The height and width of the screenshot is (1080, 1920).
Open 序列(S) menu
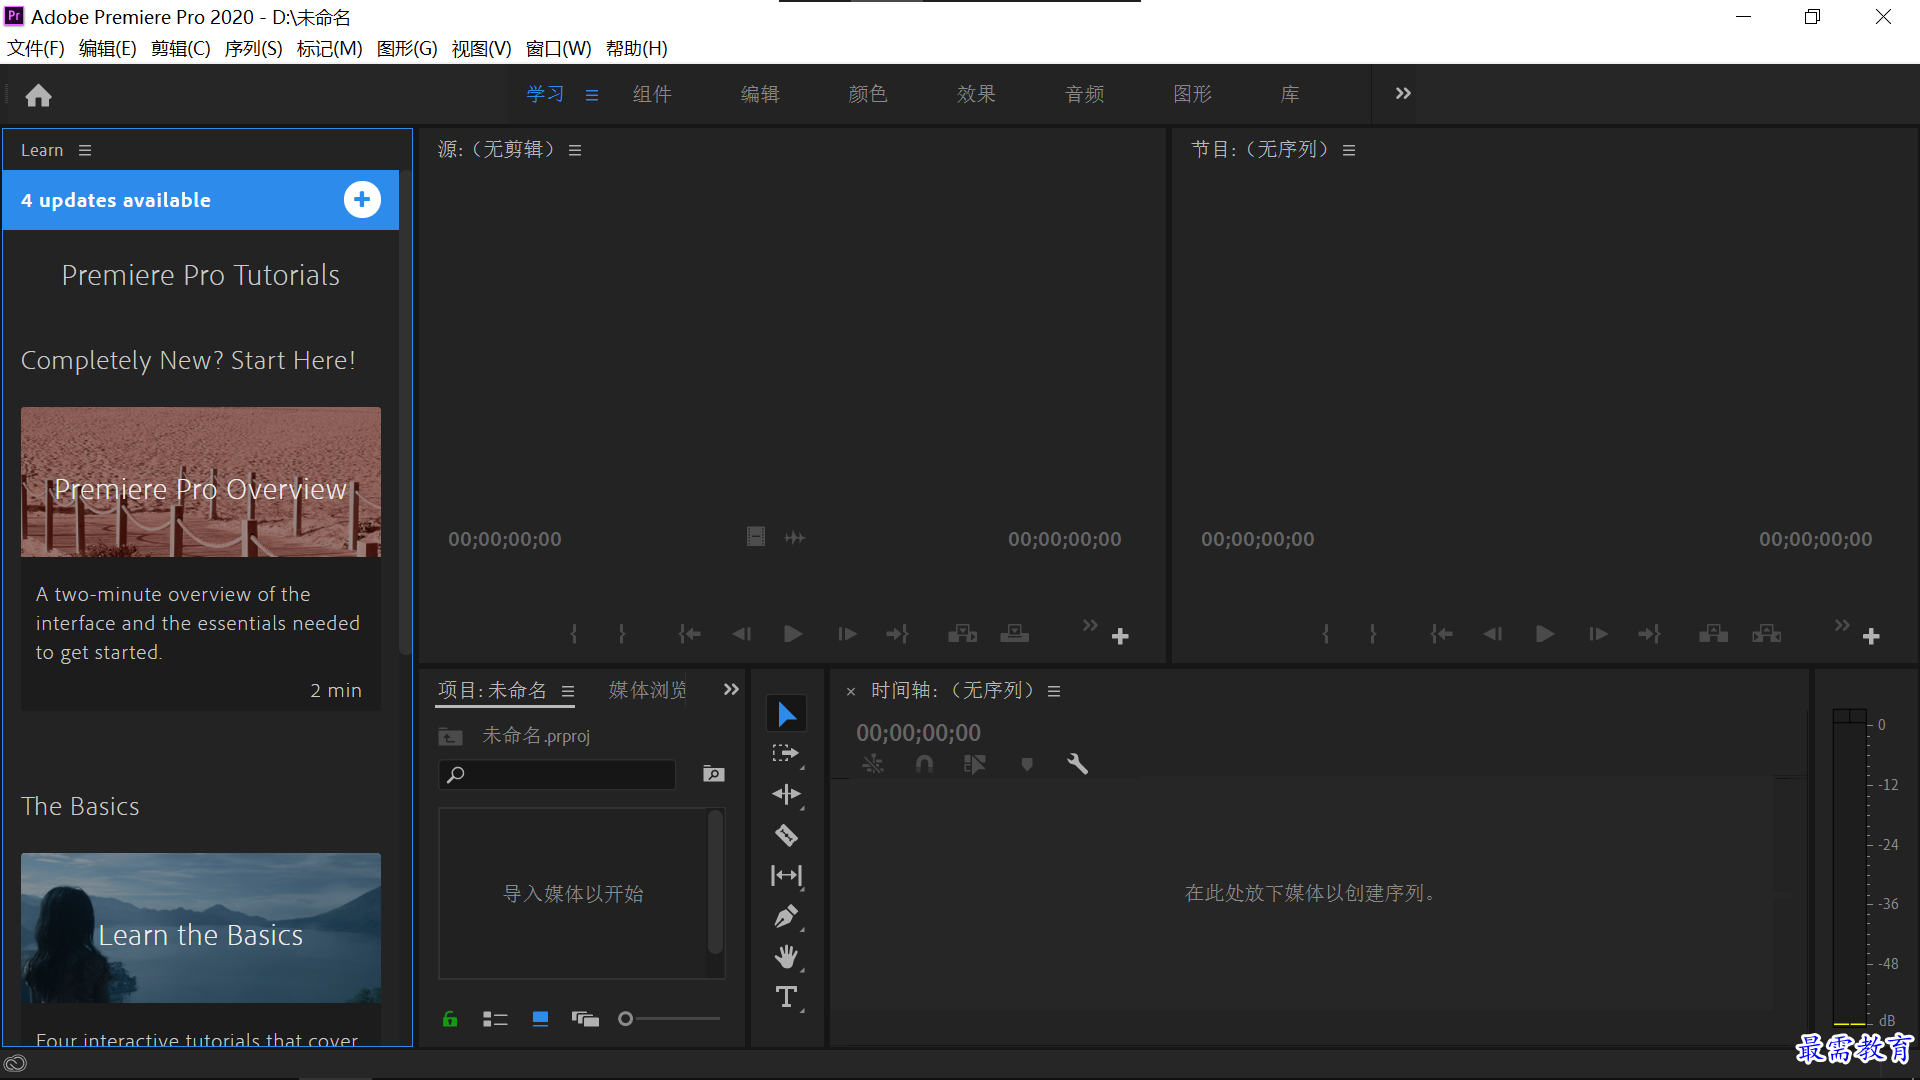pyautogui.click(x=253, y=48)
